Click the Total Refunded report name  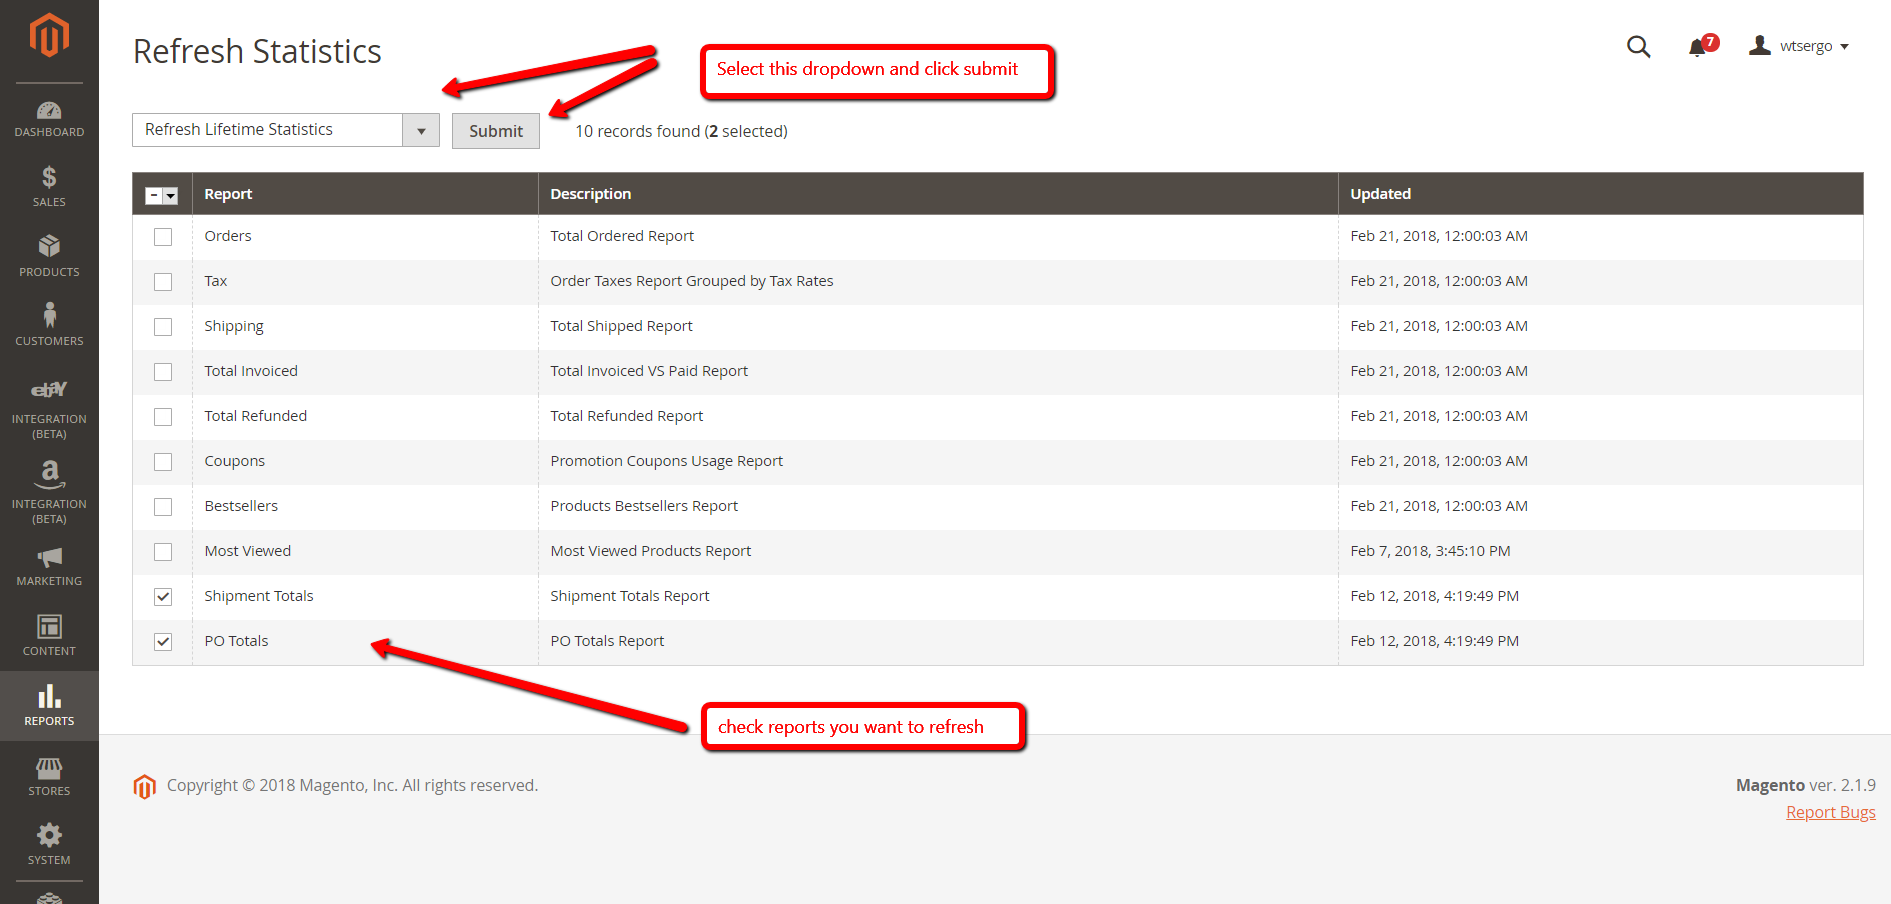(x=256, y=416)
